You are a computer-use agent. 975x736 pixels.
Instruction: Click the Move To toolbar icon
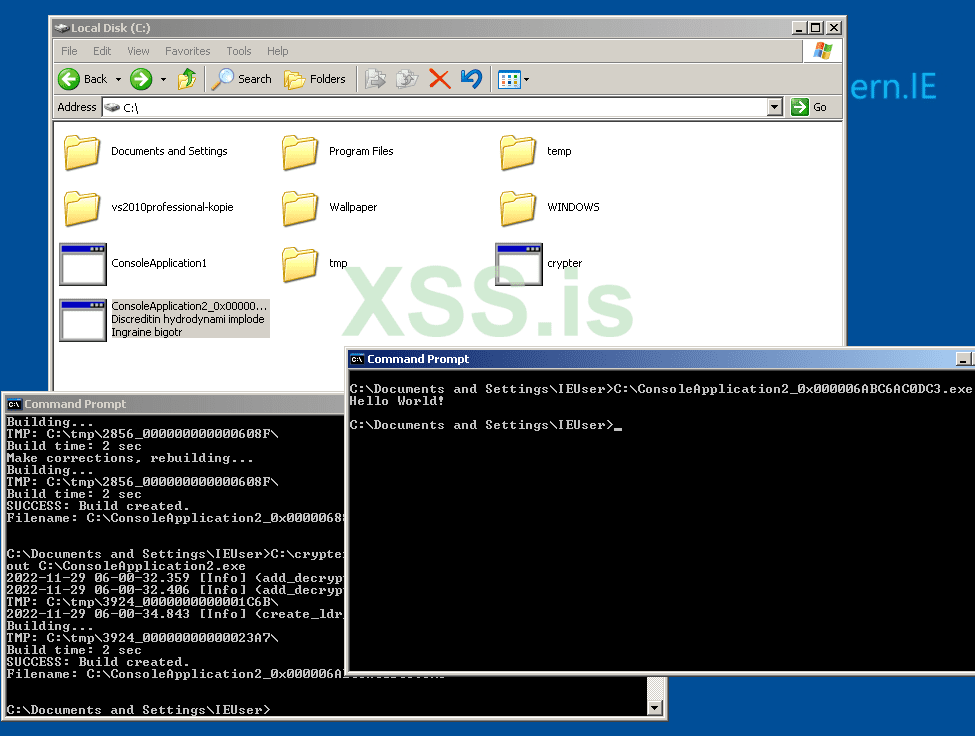pyautogui.click(x=375, y=79)
